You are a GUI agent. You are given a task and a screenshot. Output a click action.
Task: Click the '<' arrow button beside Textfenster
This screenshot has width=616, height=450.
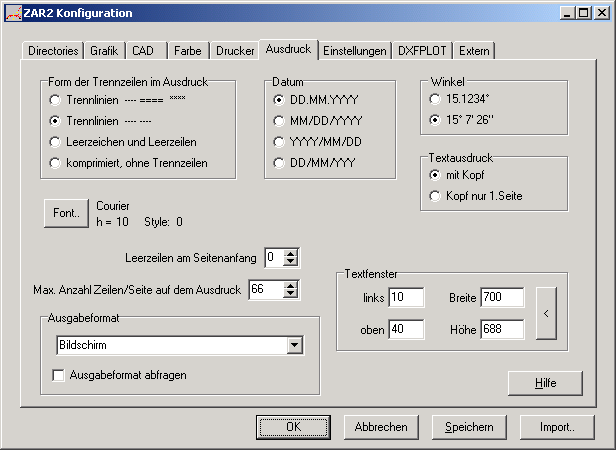point(546,313)
